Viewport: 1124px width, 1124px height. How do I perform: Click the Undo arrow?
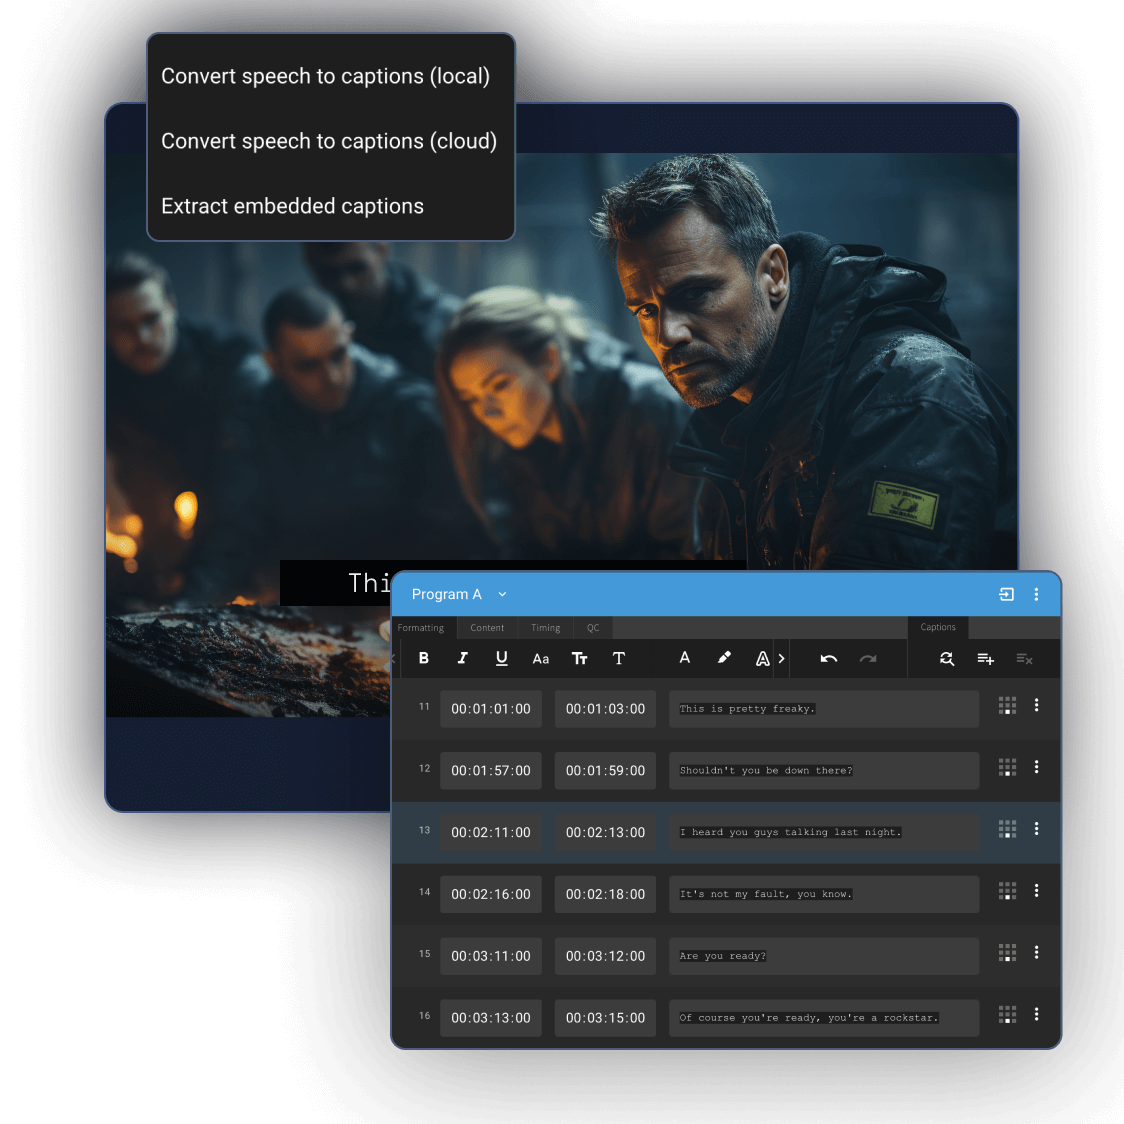829,658
